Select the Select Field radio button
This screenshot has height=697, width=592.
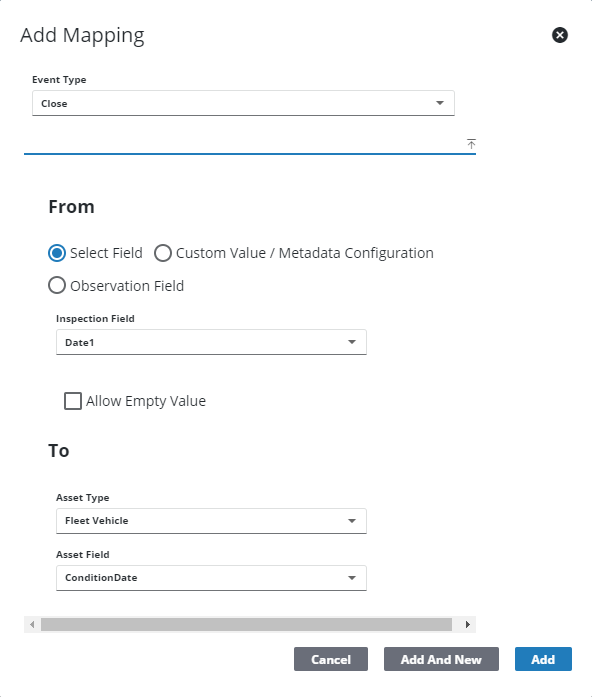(x=57, y=253)
